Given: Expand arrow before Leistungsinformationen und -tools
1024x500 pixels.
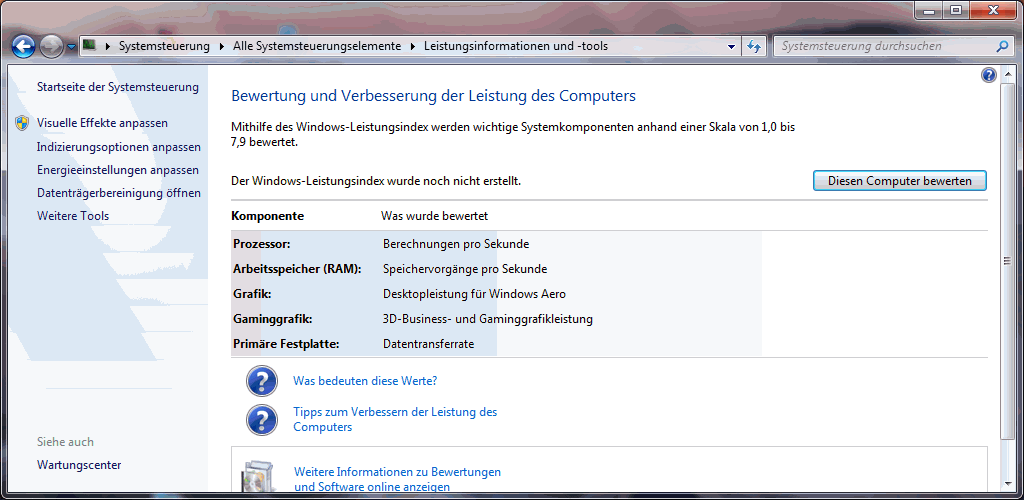Looking at the screenshot, I should 413,46.
